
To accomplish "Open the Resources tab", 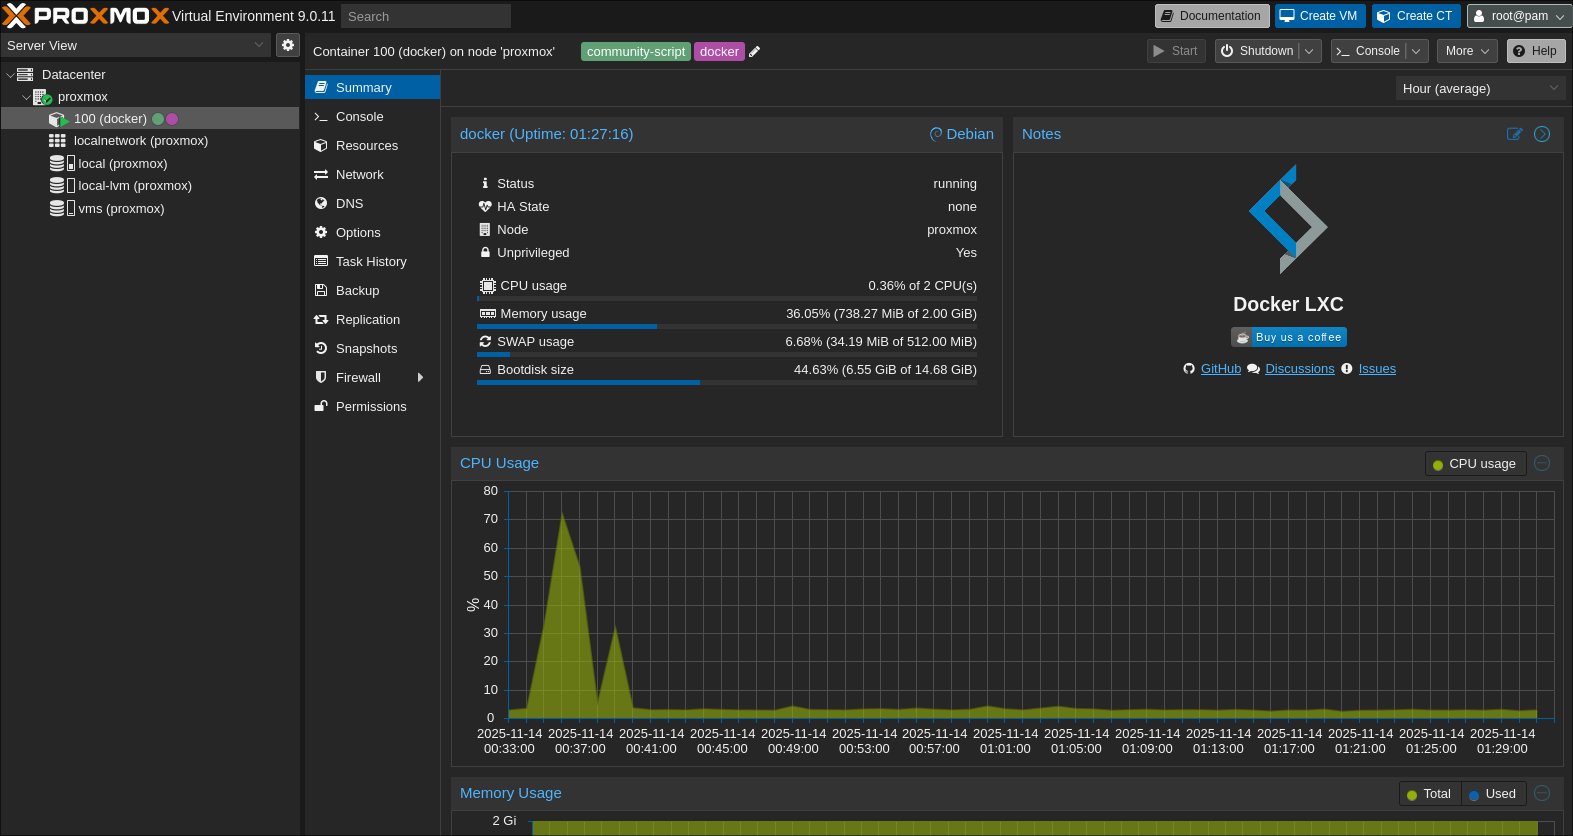I will 372,146.
